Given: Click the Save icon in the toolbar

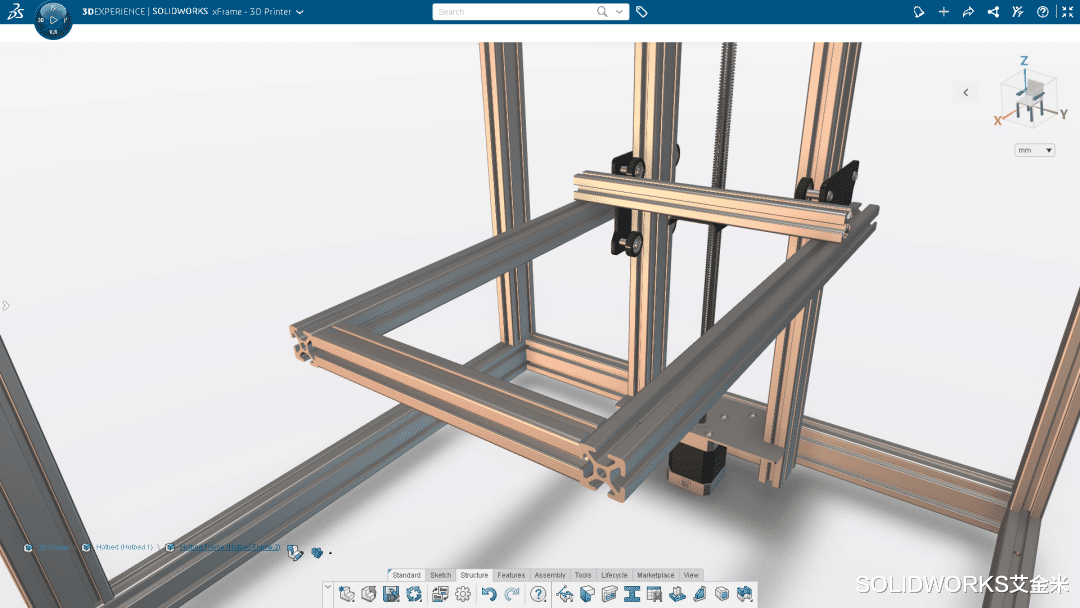Looking at the screenshot, I should pyautogui.click(x=391, y=595).
